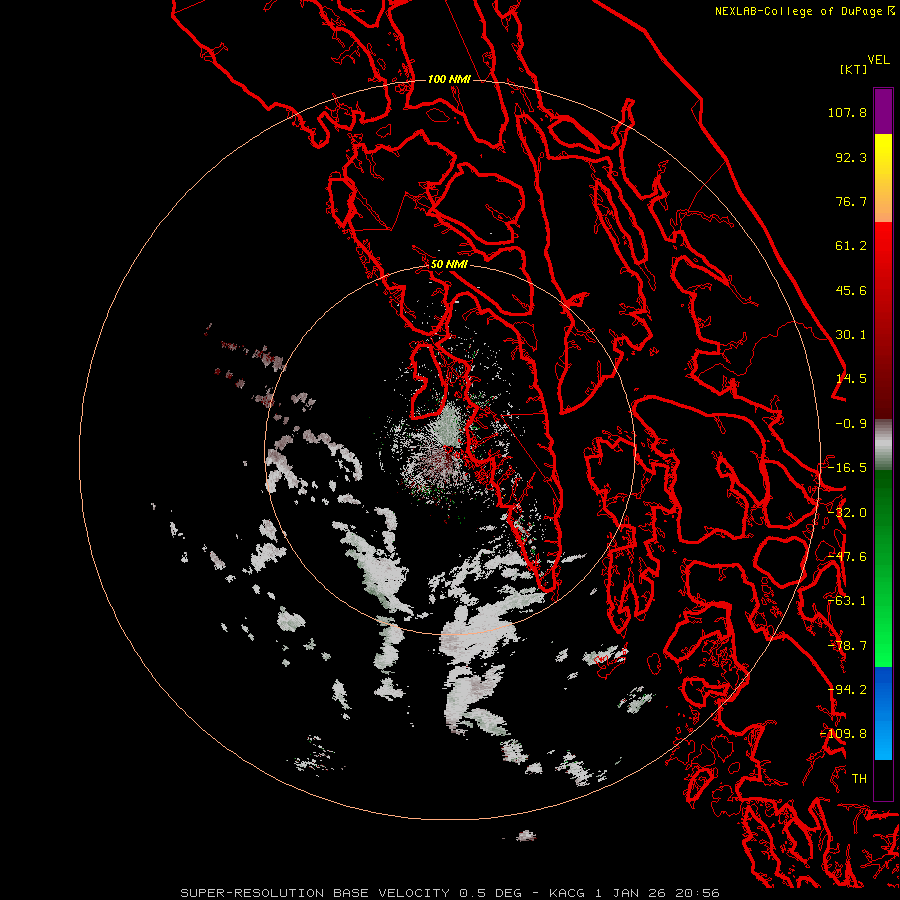Click the -0.9 velocity scale value
Screen dimensions: 900x900
click(x=851, y=424)
